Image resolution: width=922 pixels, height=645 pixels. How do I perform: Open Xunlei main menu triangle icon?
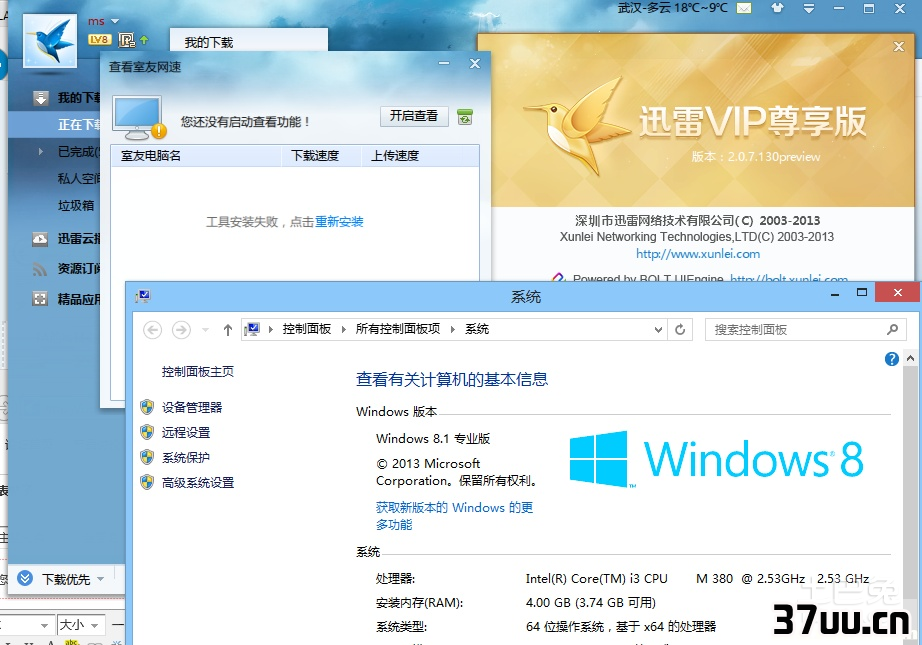809,8
